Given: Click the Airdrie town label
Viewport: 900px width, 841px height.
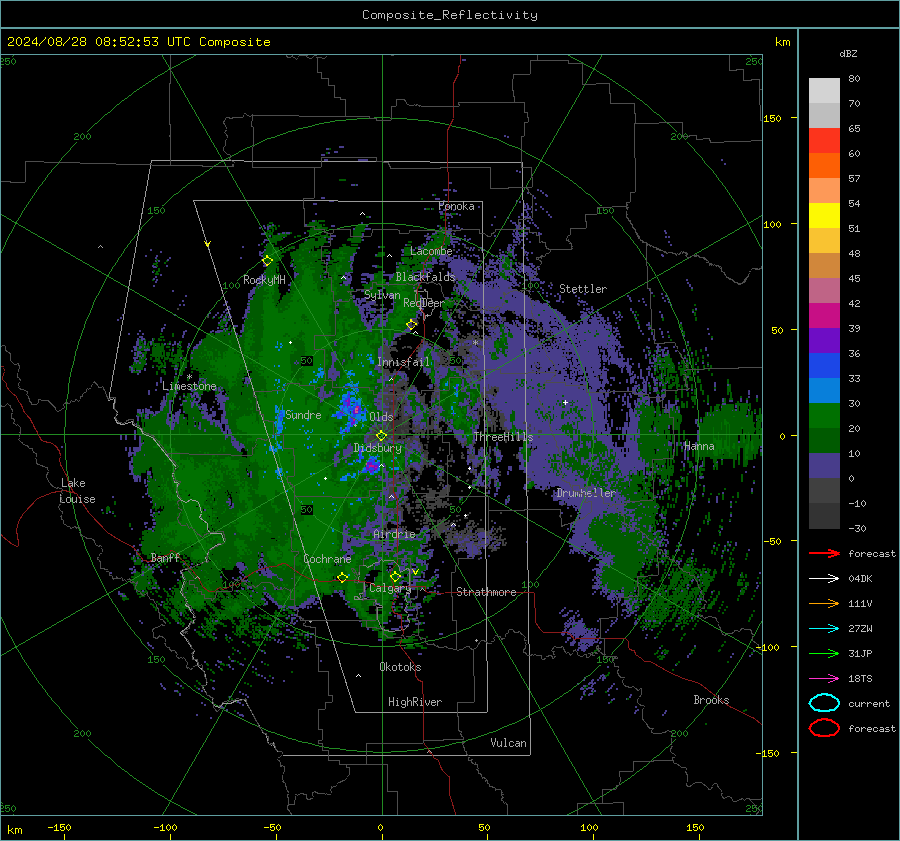Looking at the screenshot, I should [x=394, y=534].
